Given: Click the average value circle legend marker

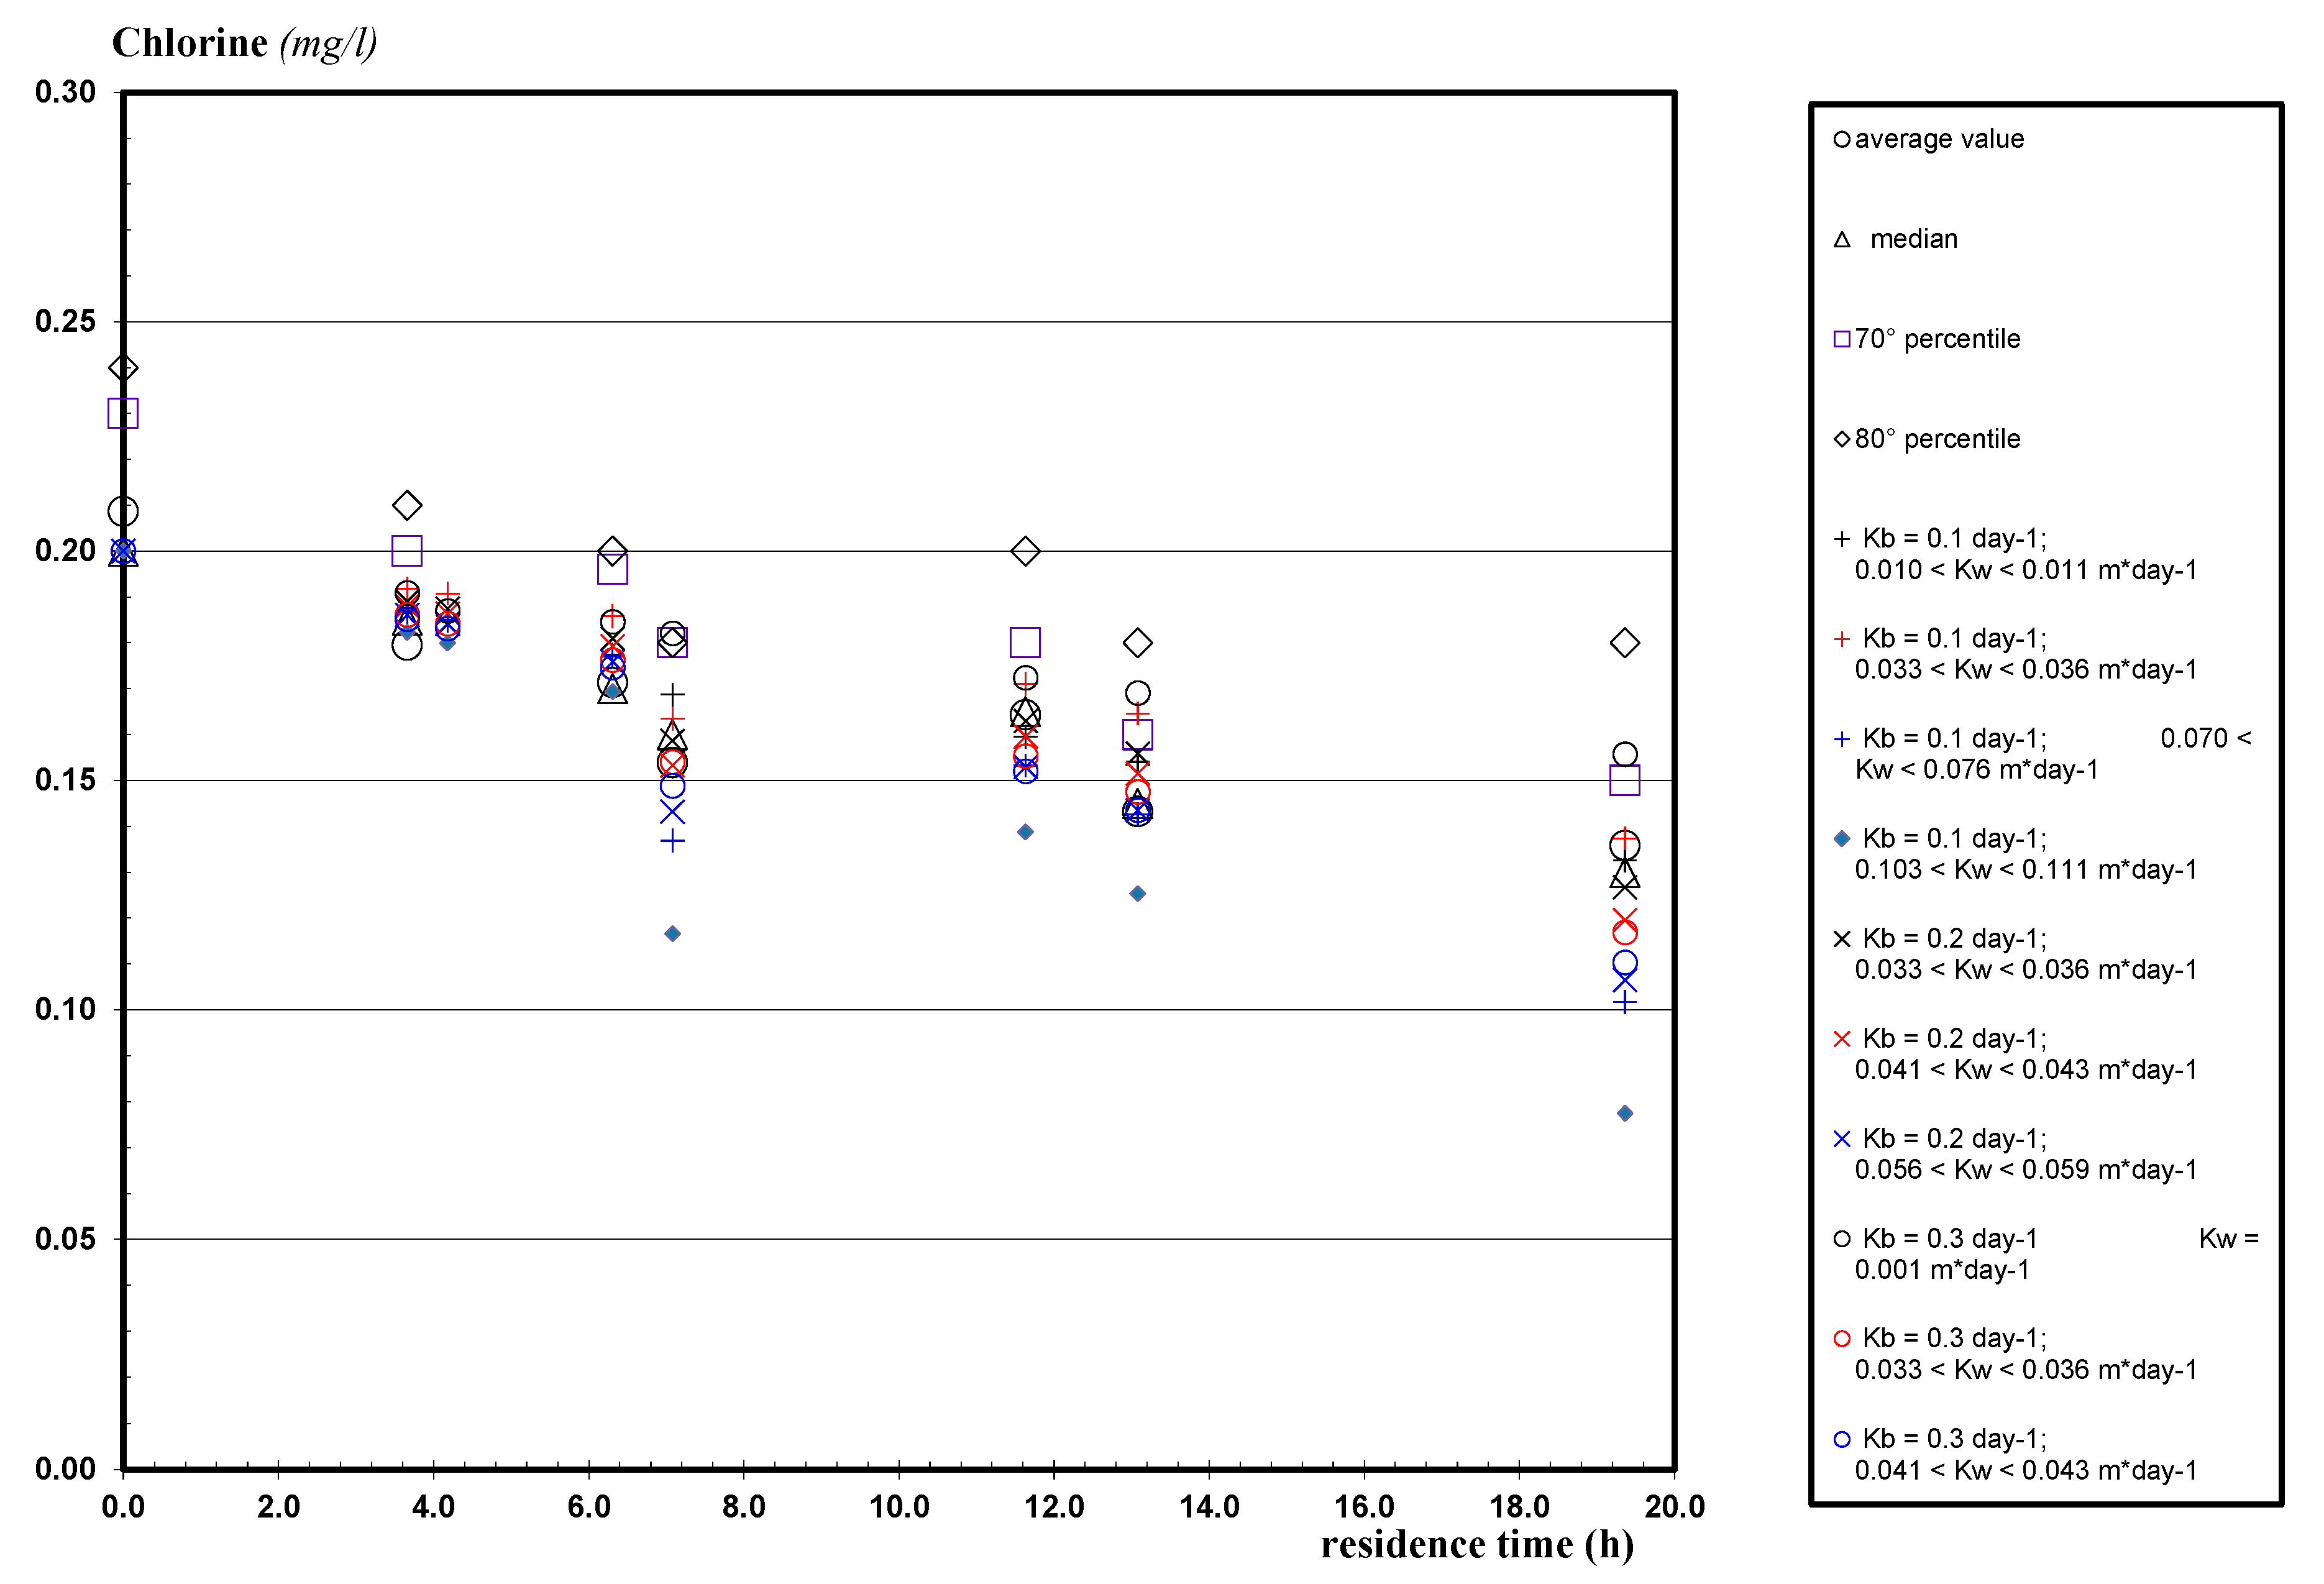Looking at the screenshot, I should [1841, 139].
